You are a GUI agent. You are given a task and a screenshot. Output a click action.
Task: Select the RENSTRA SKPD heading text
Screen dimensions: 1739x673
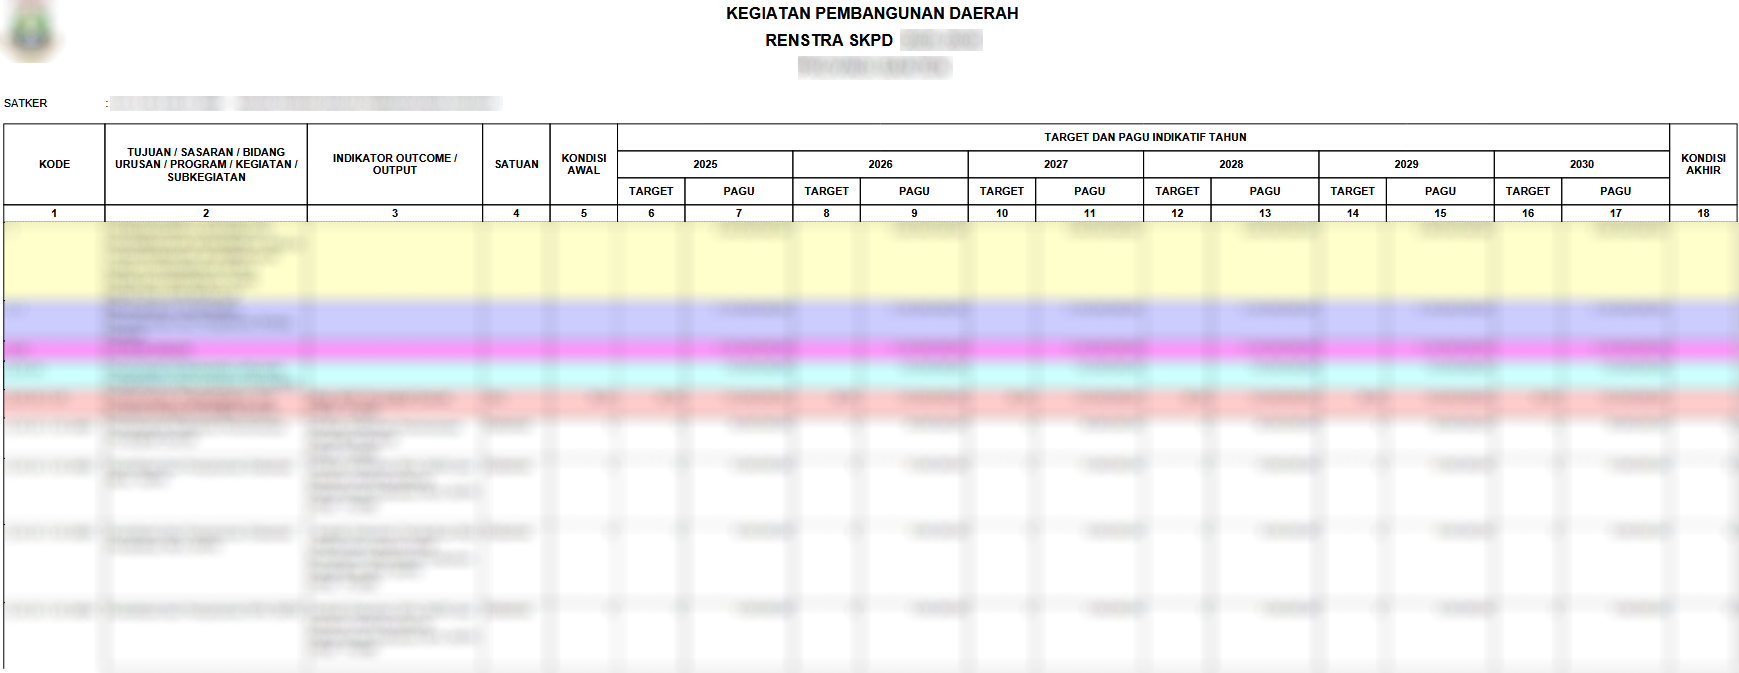(829, 40)
